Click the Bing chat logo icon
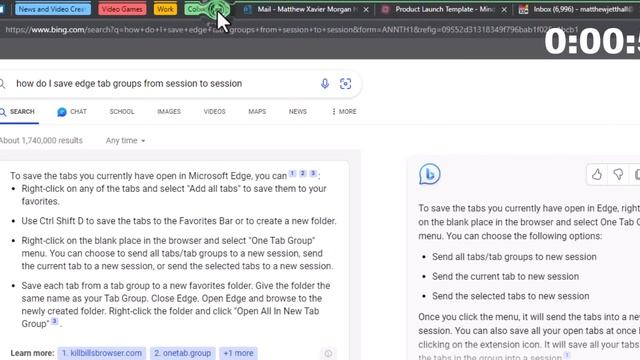Screen dimensions: 640x360 tap(429, 174)
